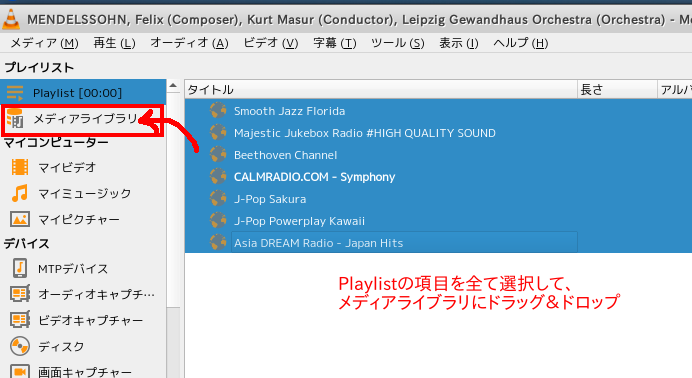Select J-Pop Sakura title
Viewport: 692px width, 378px height.
tap(270, 199)
